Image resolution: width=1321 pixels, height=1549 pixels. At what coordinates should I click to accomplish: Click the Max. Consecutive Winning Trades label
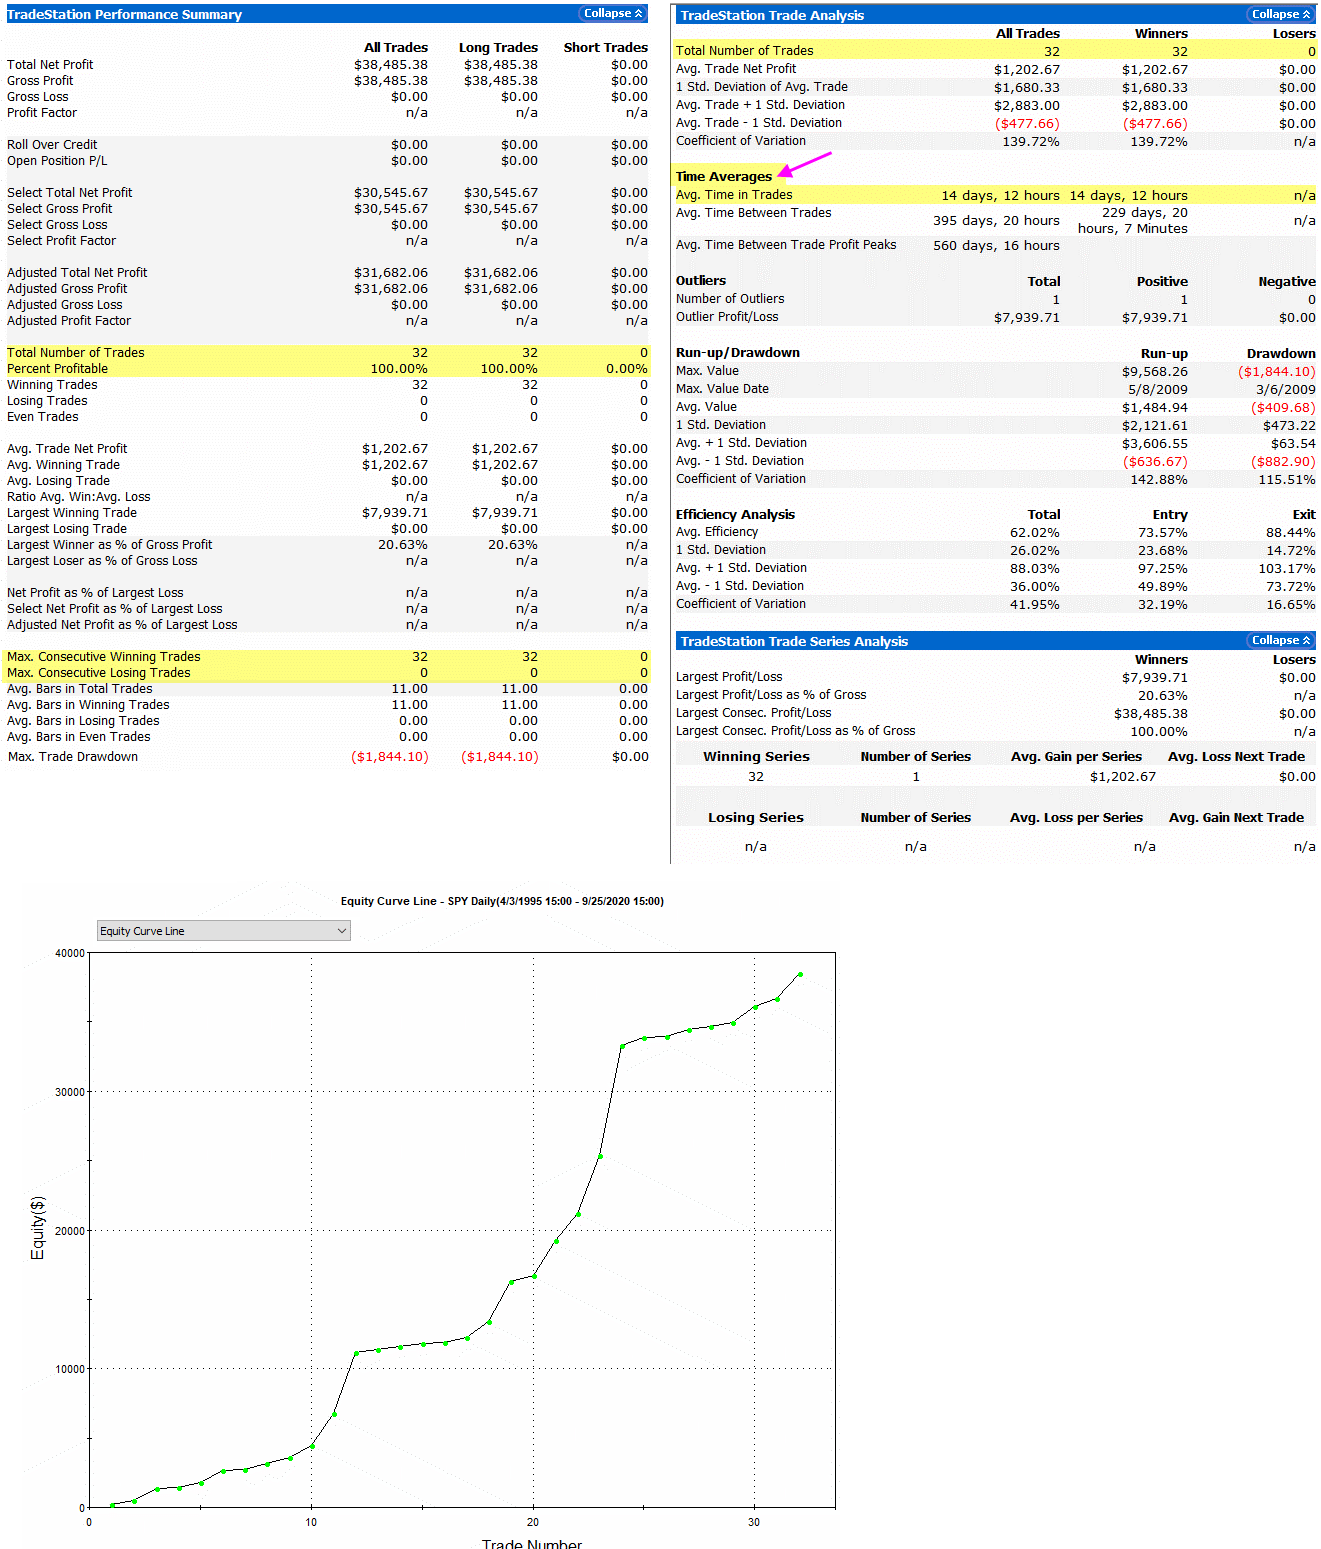(104, 657)
